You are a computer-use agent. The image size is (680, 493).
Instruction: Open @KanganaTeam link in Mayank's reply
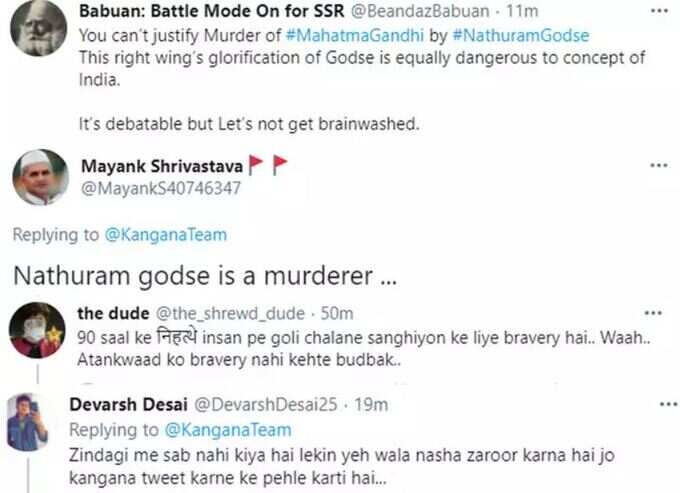pyautogui.click(x=166, y=235)
